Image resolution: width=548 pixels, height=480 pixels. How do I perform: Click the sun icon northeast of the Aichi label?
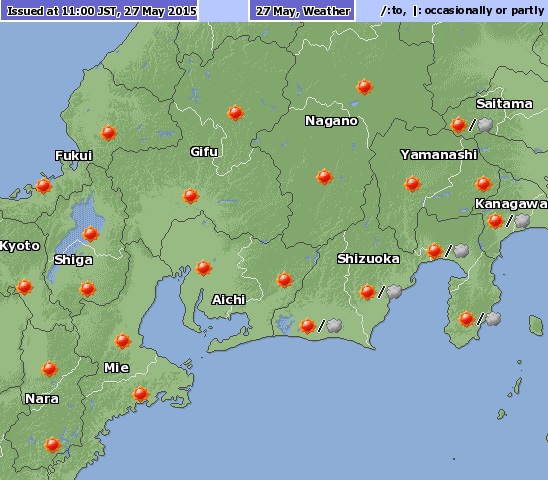[284, 280]
